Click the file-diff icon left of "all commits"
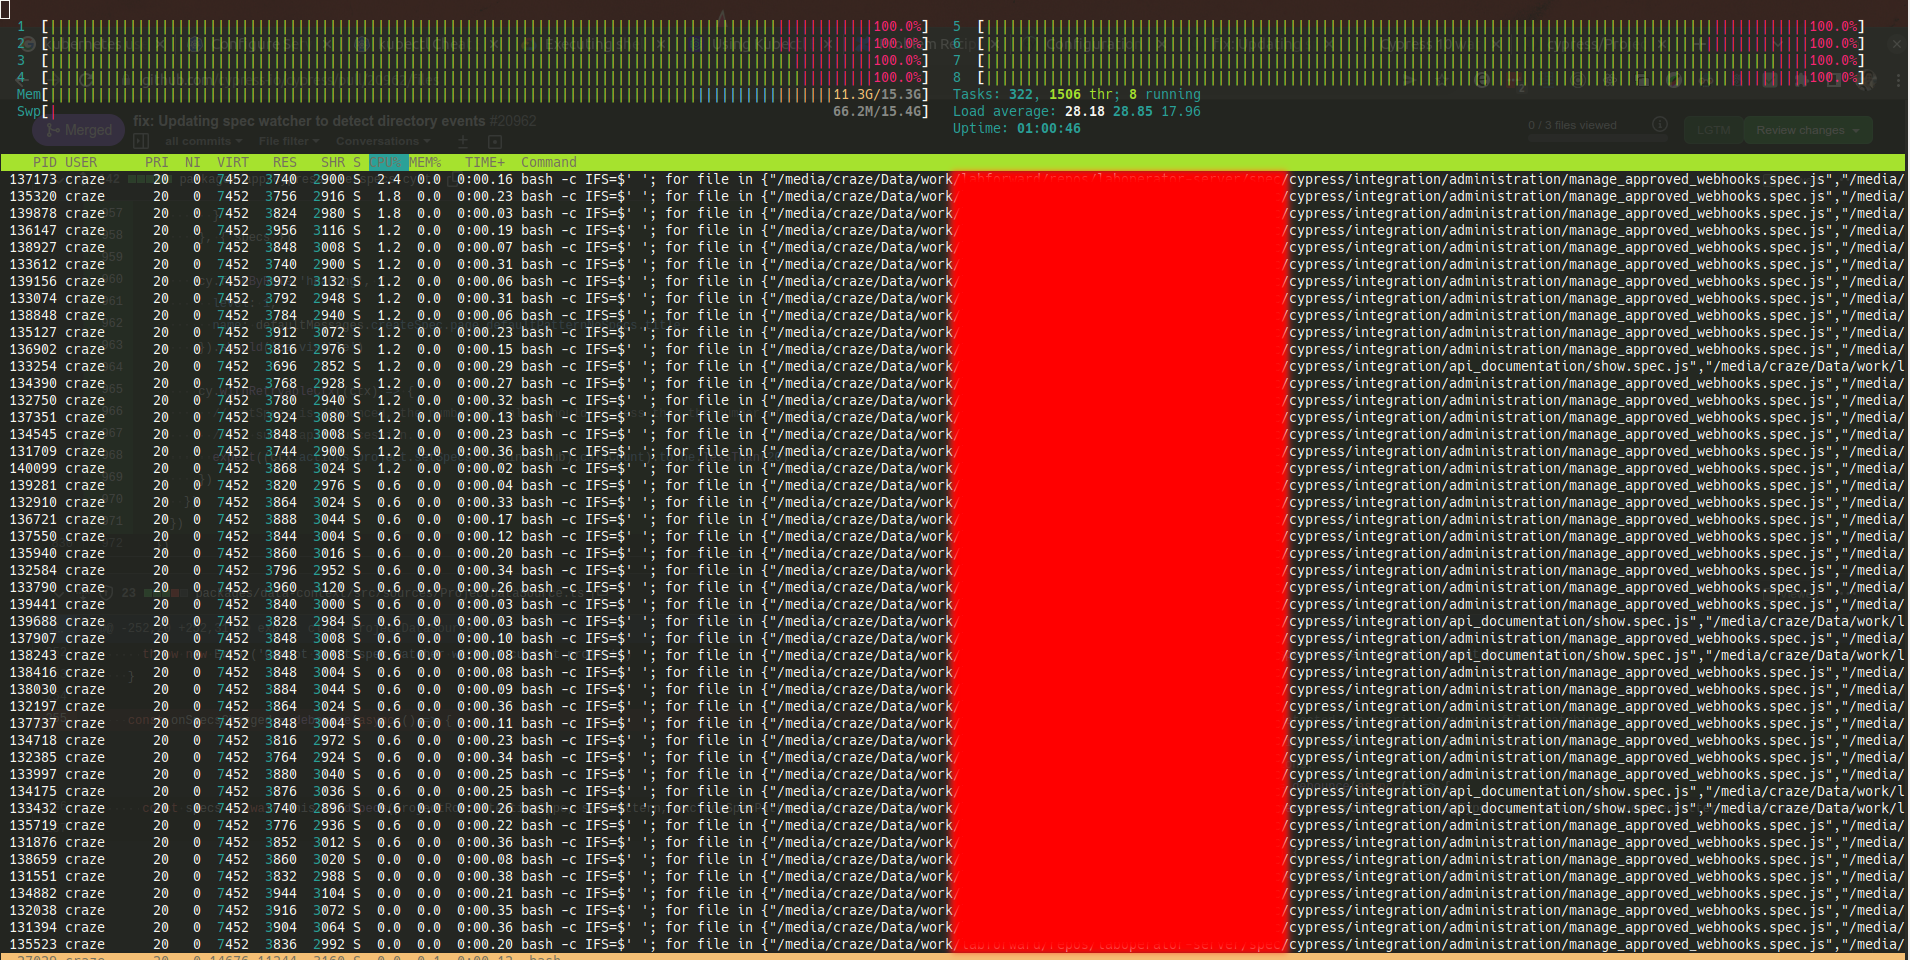 pos(142,140)
